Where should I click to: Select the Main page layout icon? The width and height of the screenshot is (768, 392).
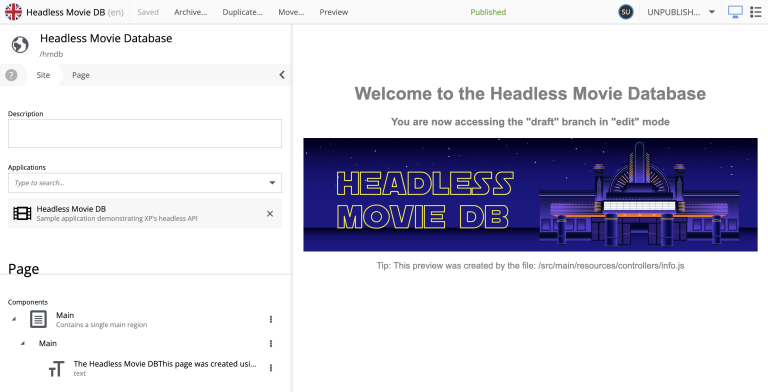38,319
